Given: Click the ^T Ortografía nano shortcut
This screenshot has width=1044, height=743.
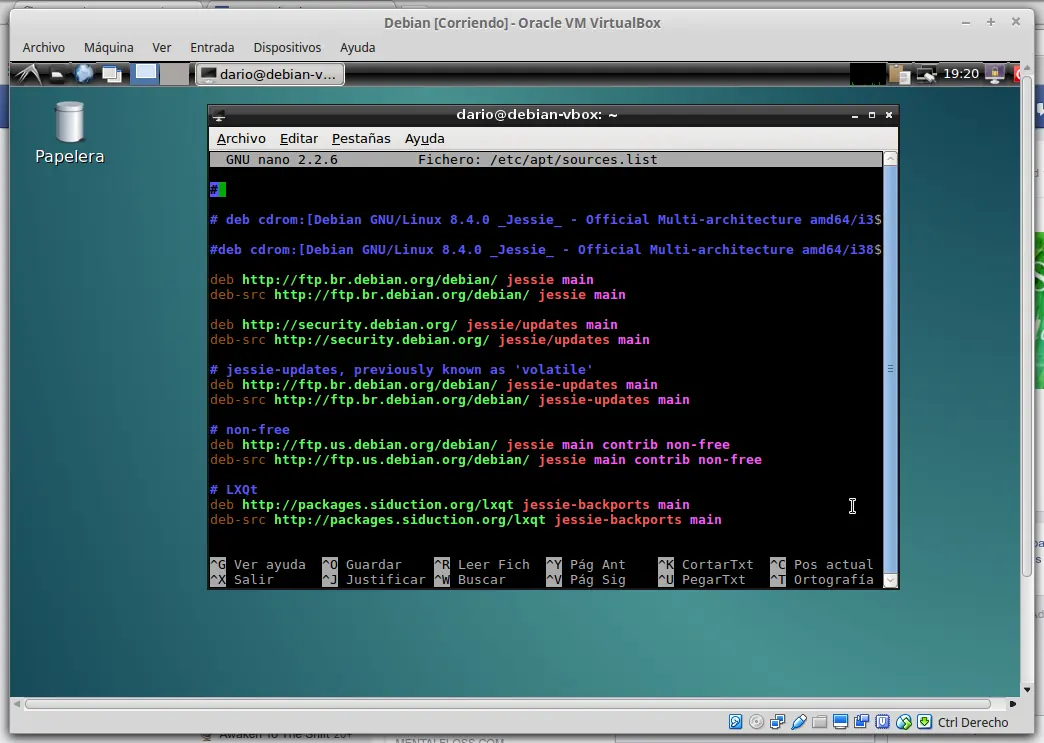Looking at the screenshot, I should (822, 580).
